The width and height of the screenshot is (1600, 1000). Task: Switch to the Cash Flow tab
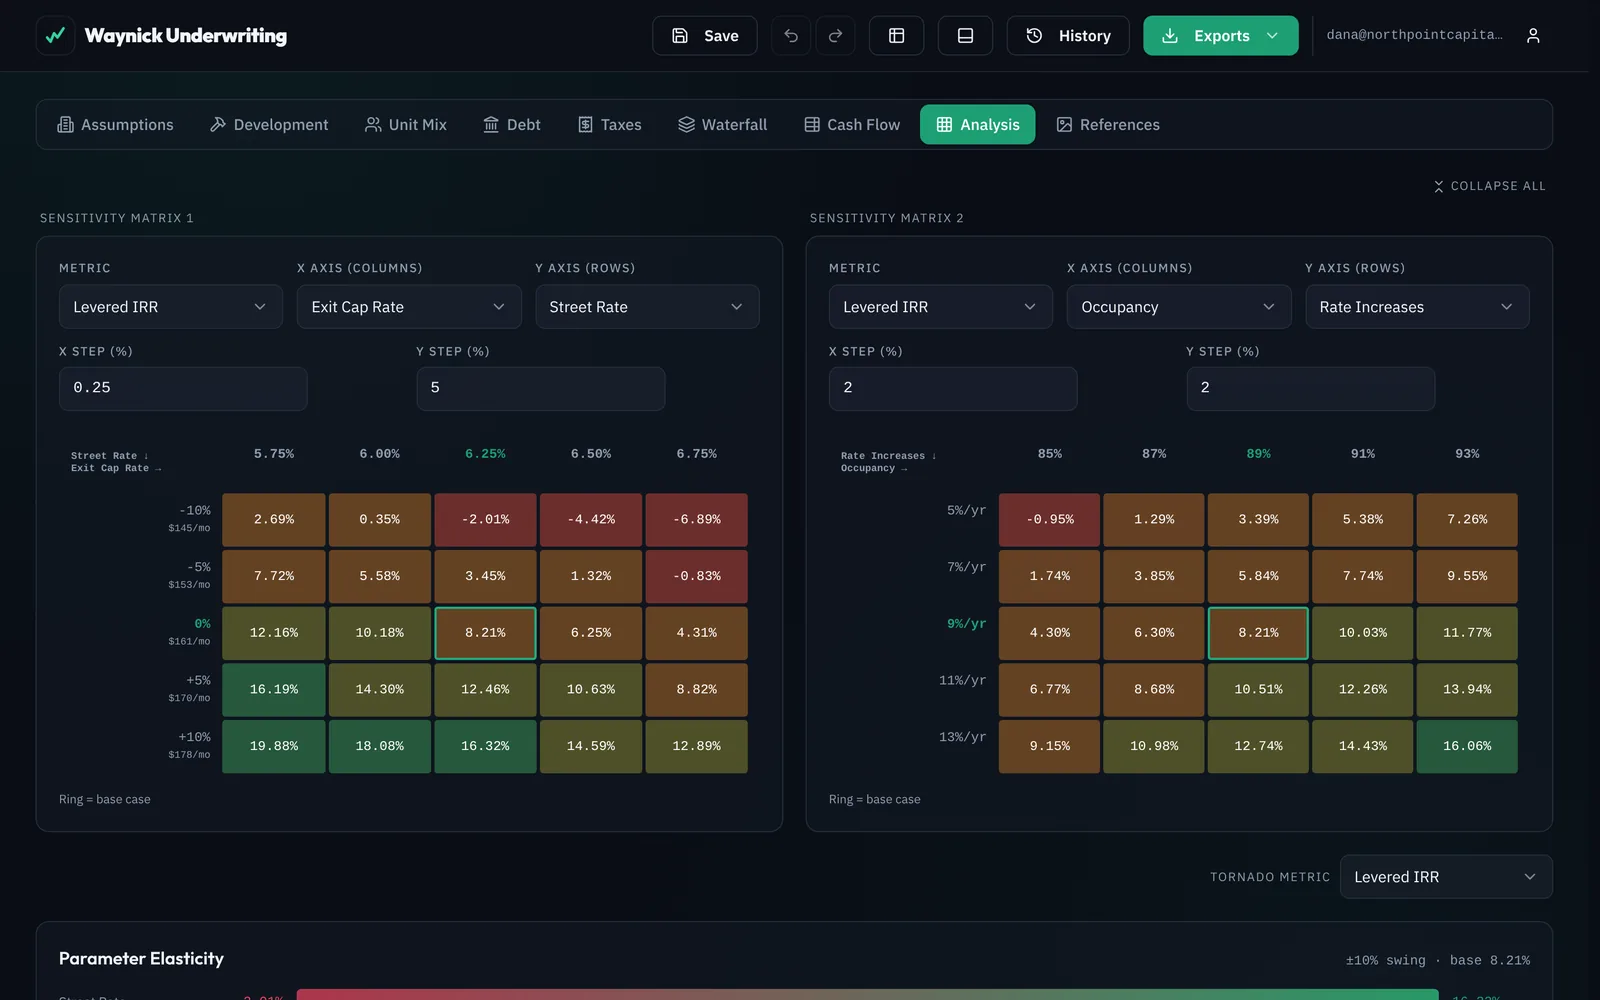coord(853,125)
